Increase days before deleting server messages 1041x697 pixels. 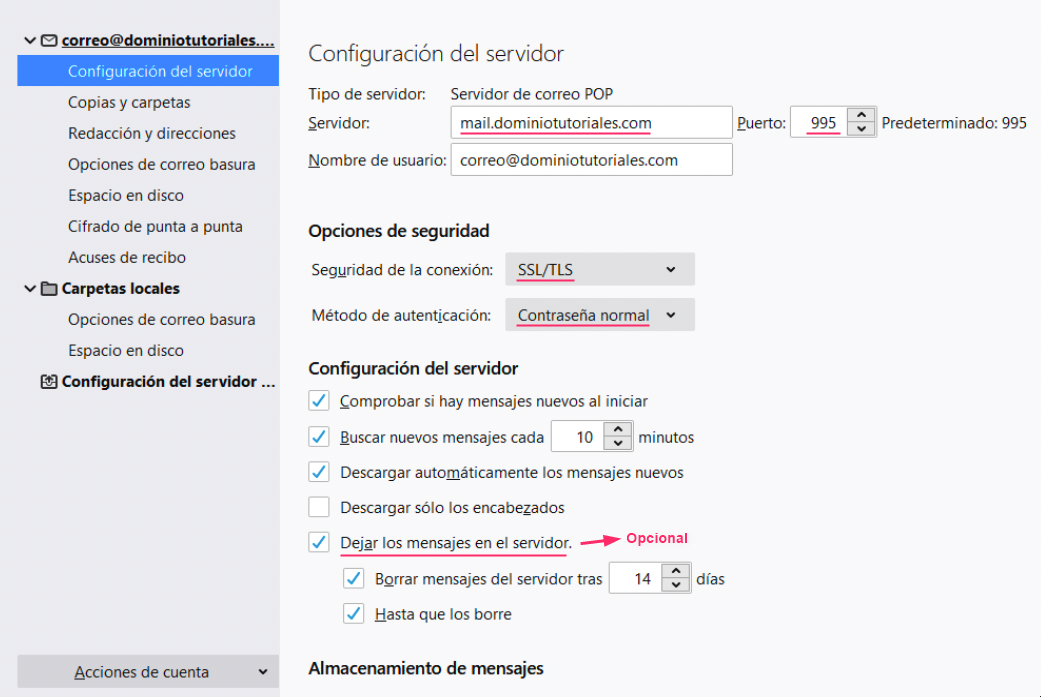click(x=677, y=572)
